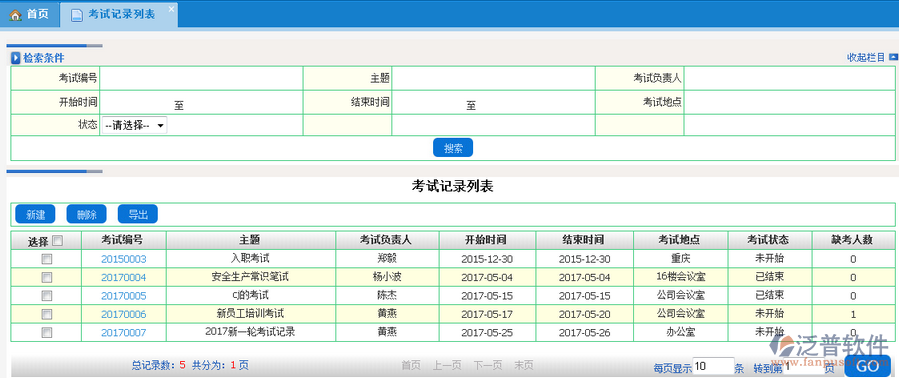The height and width of the screenshot is (378, 899).
Task: Toggle the select-all checkbox in header
Action: pos(57,240)
